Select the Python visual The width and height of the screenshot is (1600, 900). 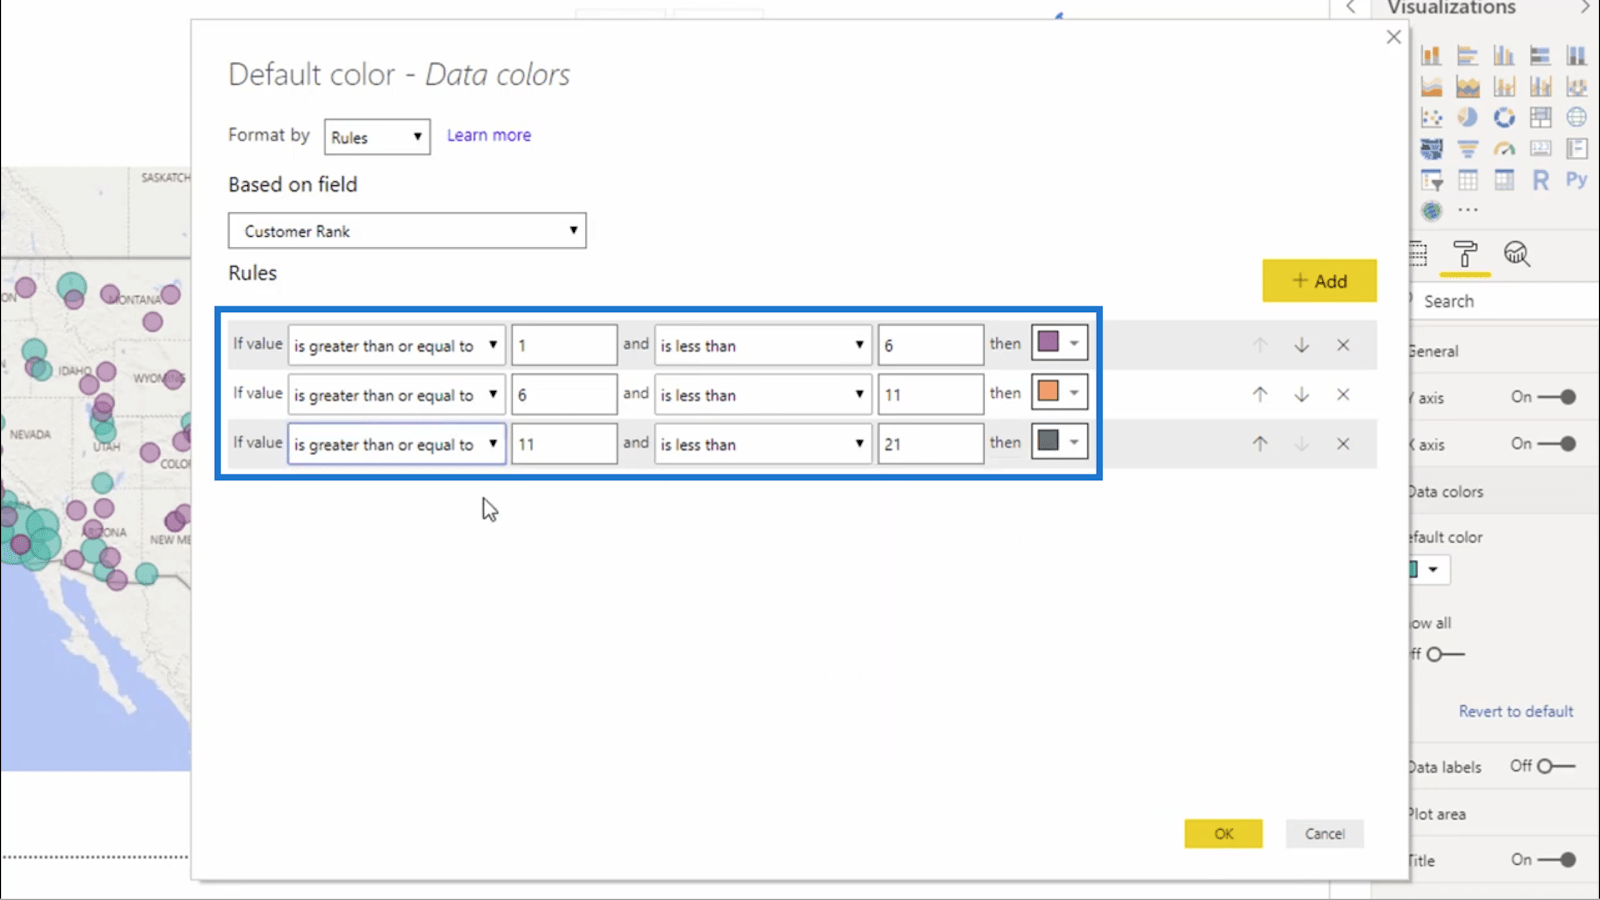click(1577, 180)
